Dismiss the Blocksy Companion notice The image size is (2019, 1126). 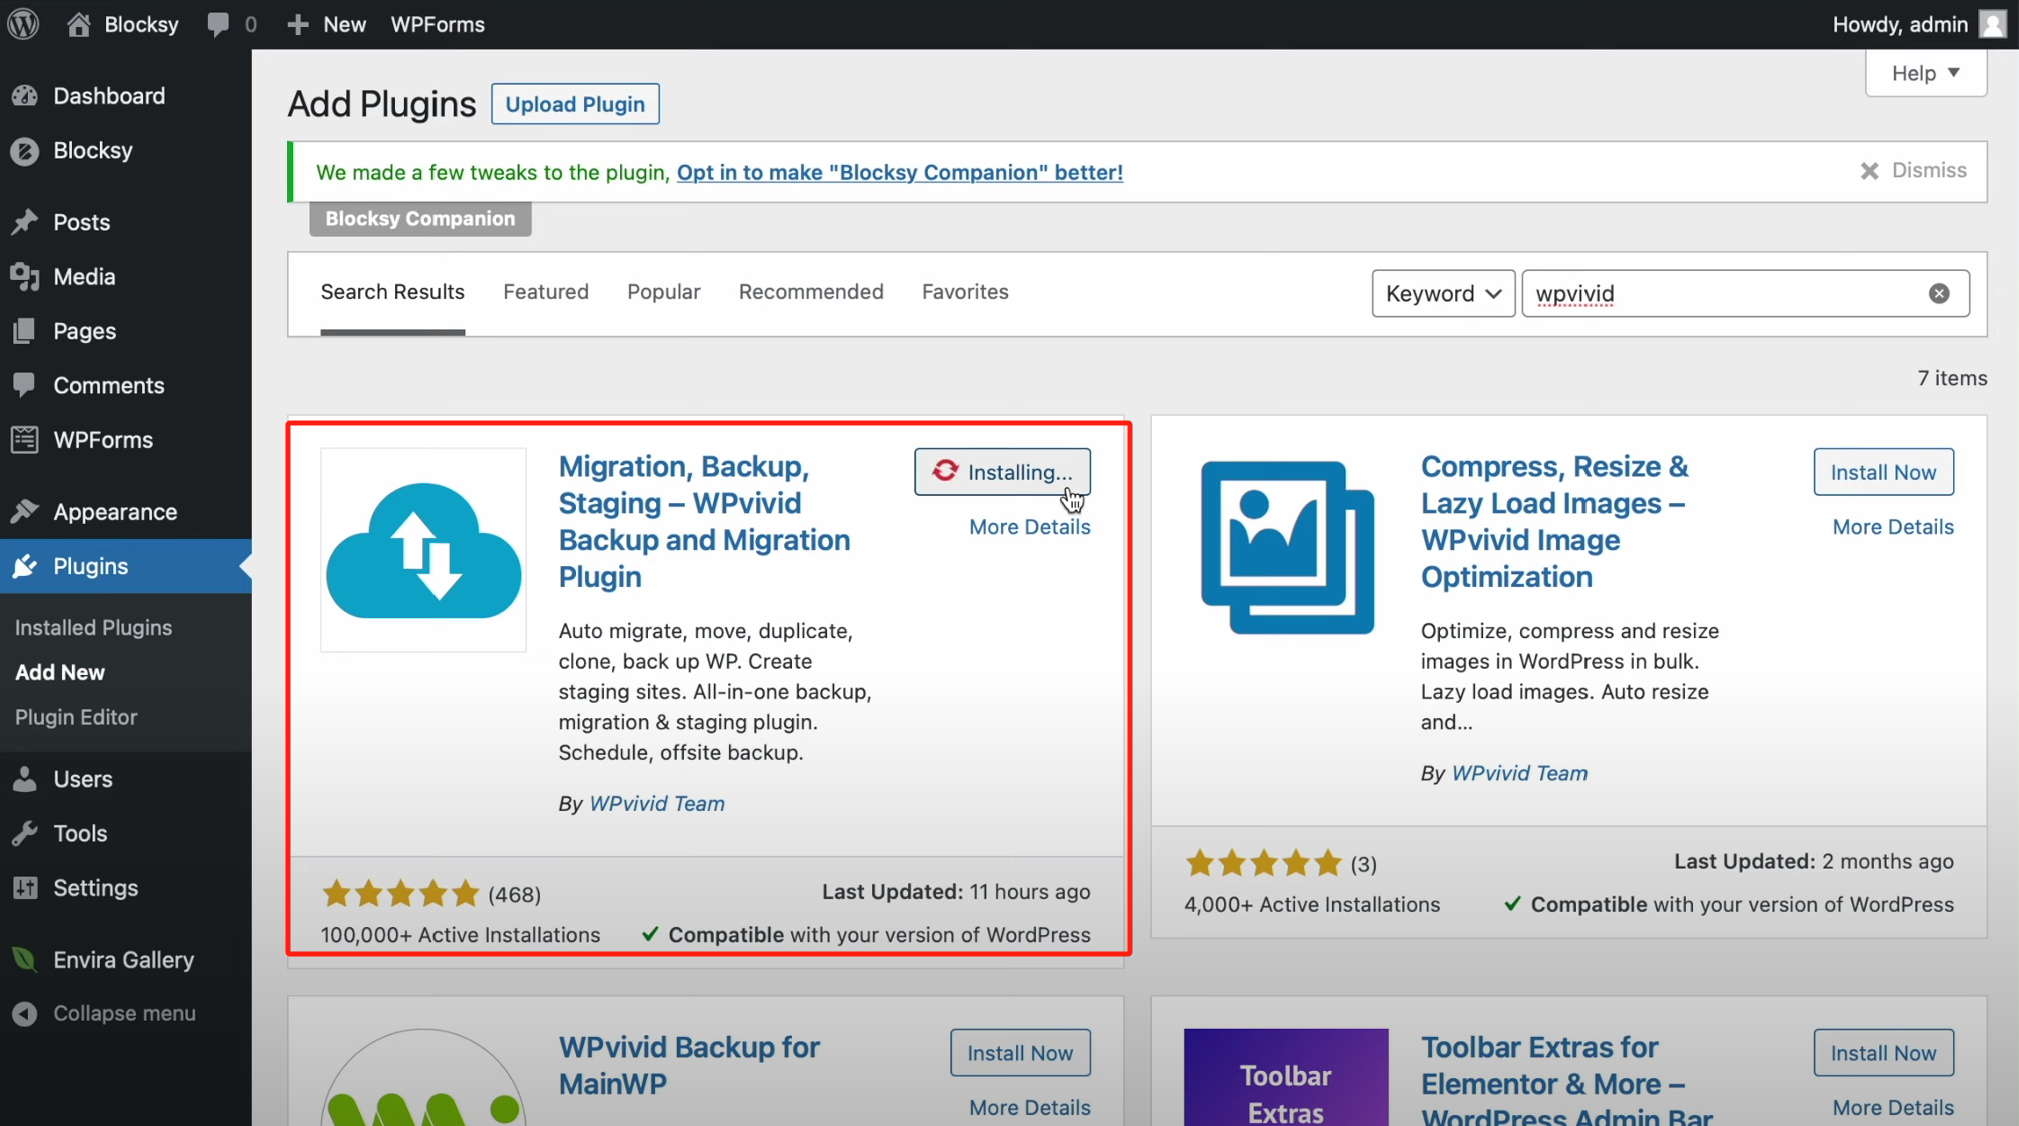[1912, 171]
